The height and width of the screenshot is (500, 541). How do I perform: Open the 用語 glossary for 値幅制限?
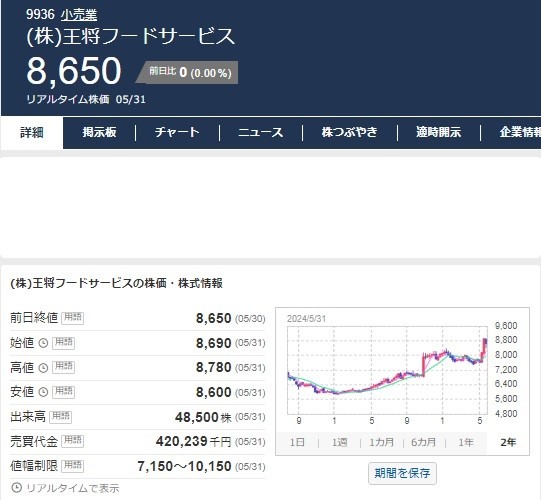(x=72, y=466)
